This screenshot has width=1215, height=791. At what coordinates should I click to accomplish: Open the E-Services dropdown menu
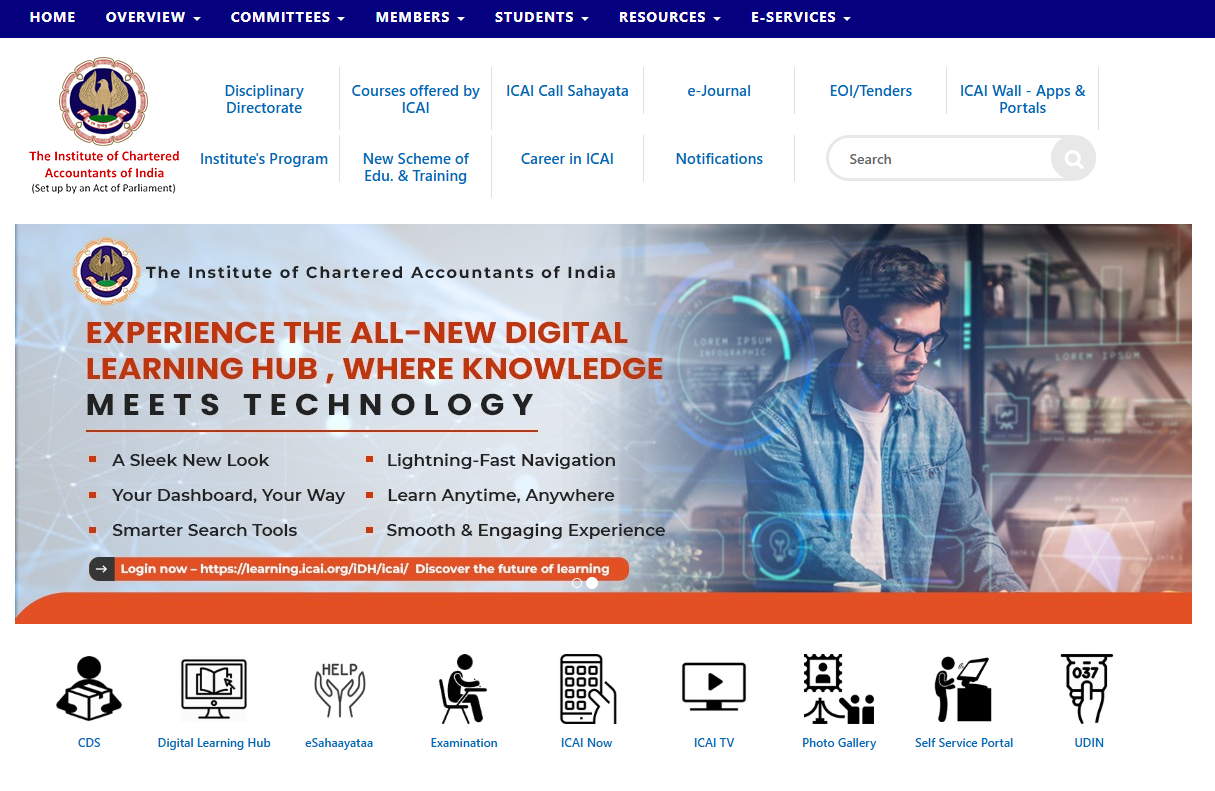[x=800, y=17]
